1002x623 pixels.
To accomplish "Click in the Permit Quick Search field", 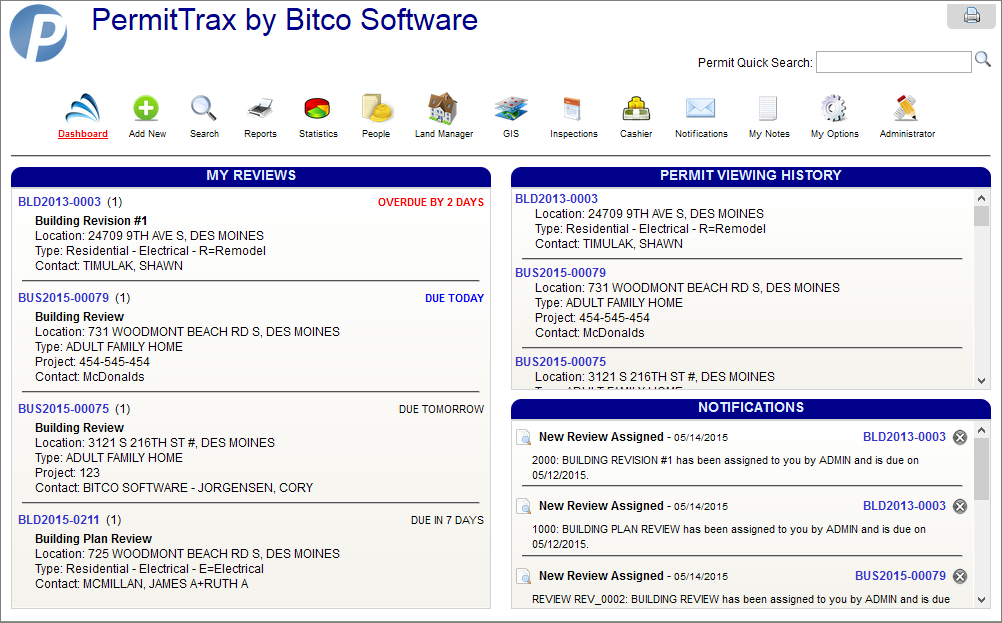I will tap(893, 62).
